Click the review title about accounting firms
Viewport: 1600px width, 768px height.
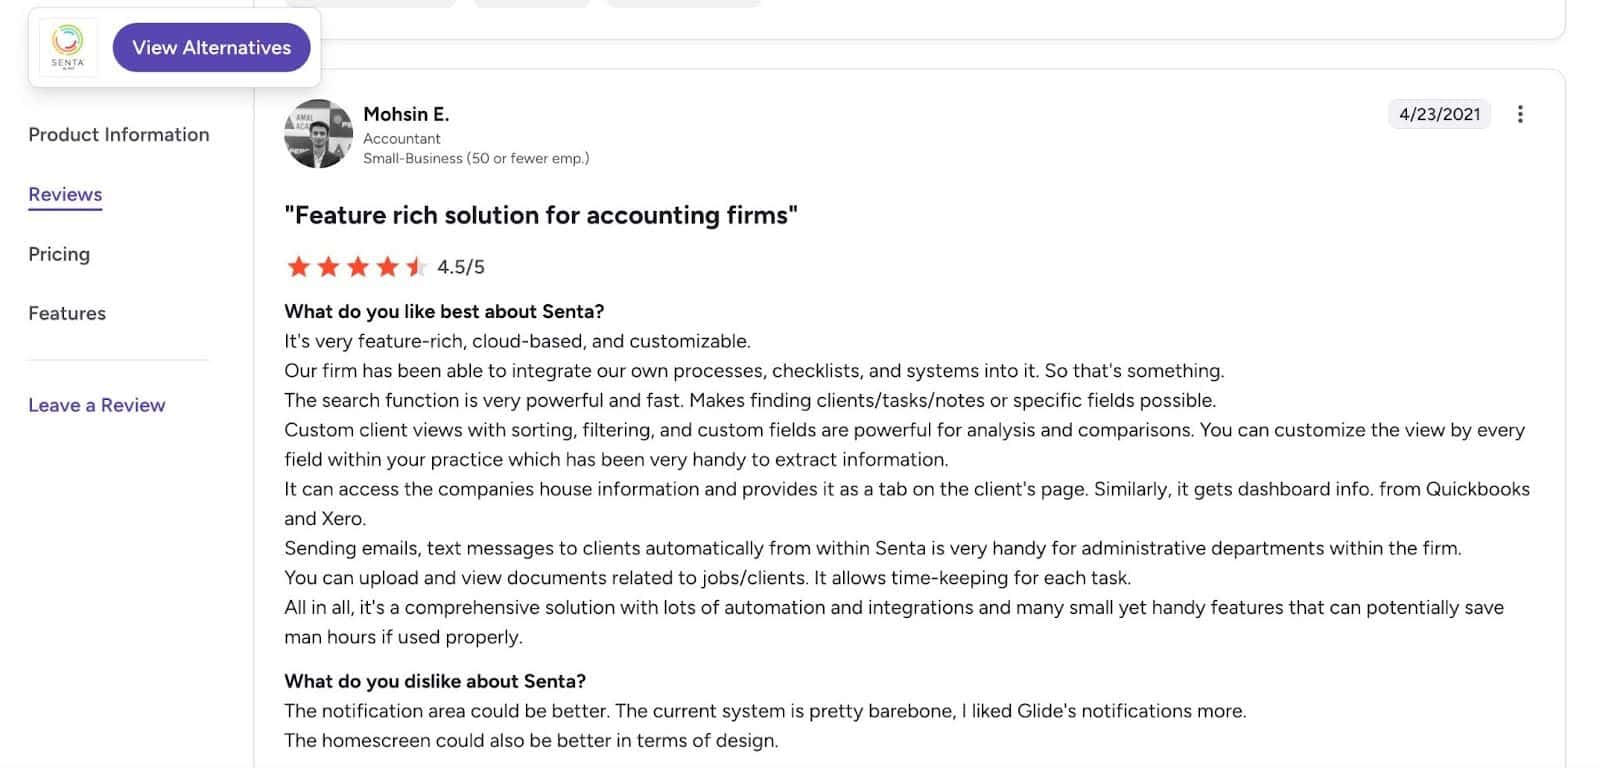click(x=540, y=215)
